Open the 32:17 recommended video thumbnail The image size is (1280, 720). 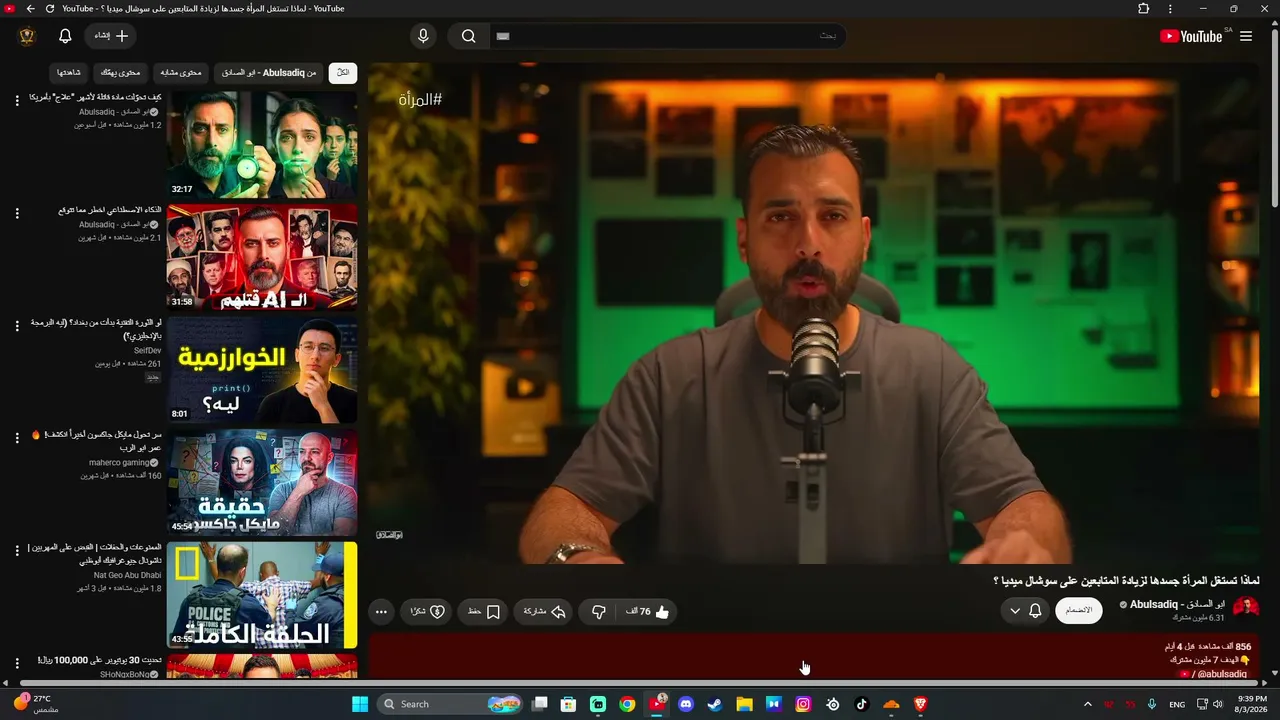(x=262, y=145)
